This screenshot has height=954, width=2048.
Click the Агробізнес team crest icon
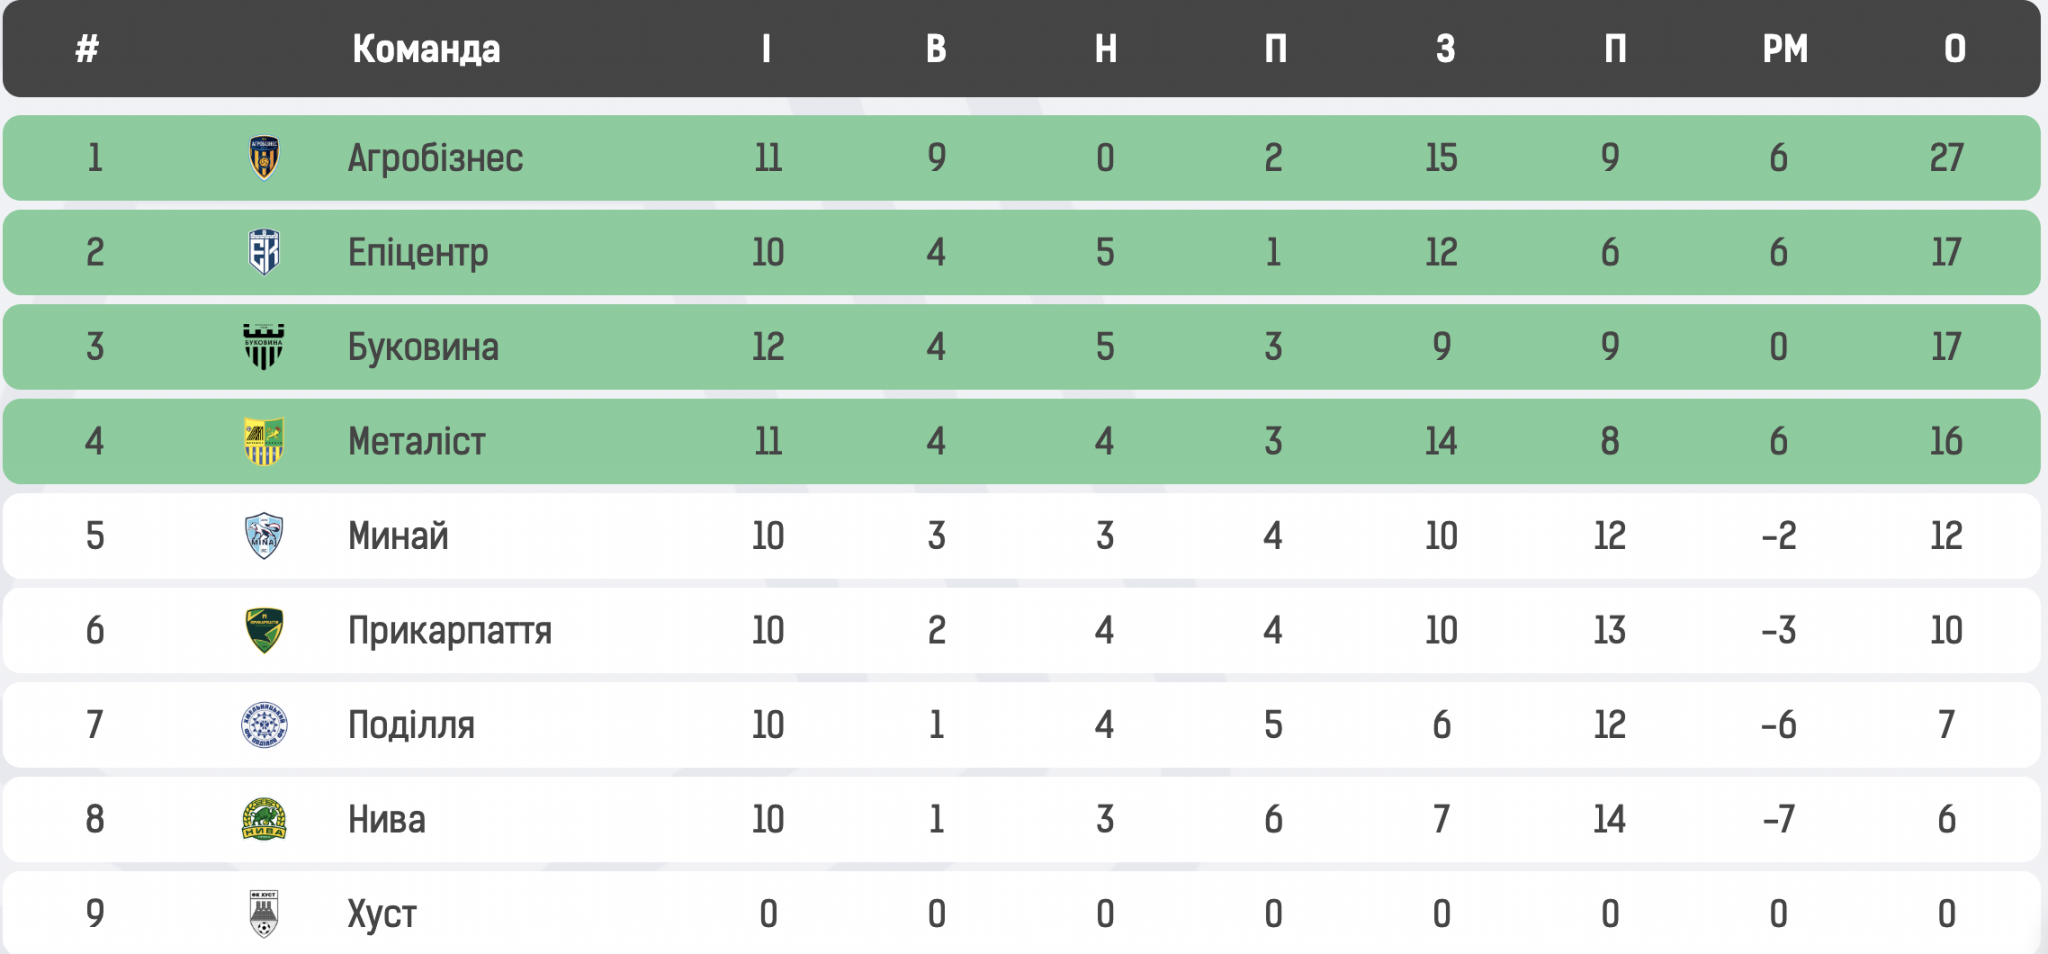(x=264, y=158)
